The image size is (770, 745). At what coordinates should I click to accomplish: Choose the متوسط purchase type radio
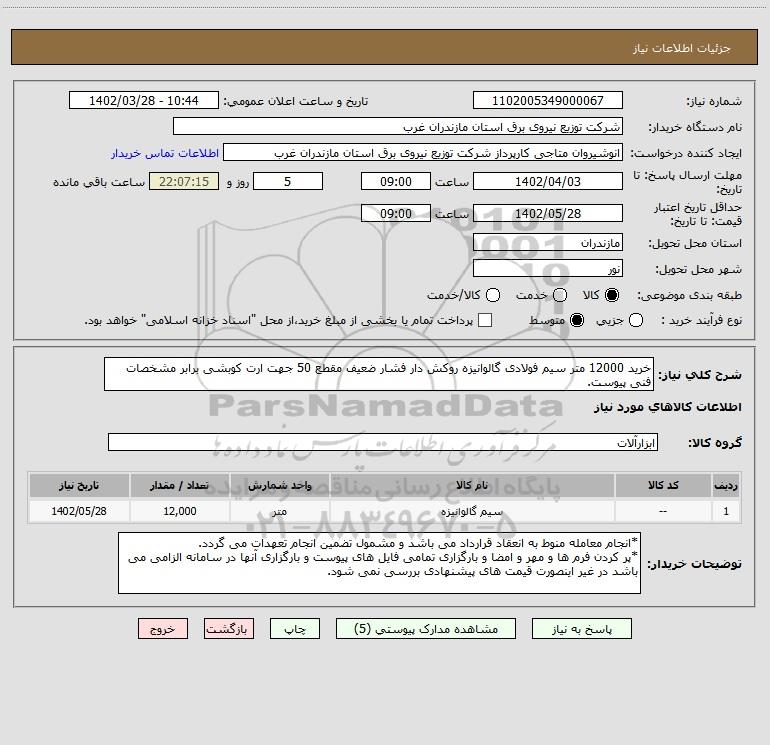coord(577,320)
